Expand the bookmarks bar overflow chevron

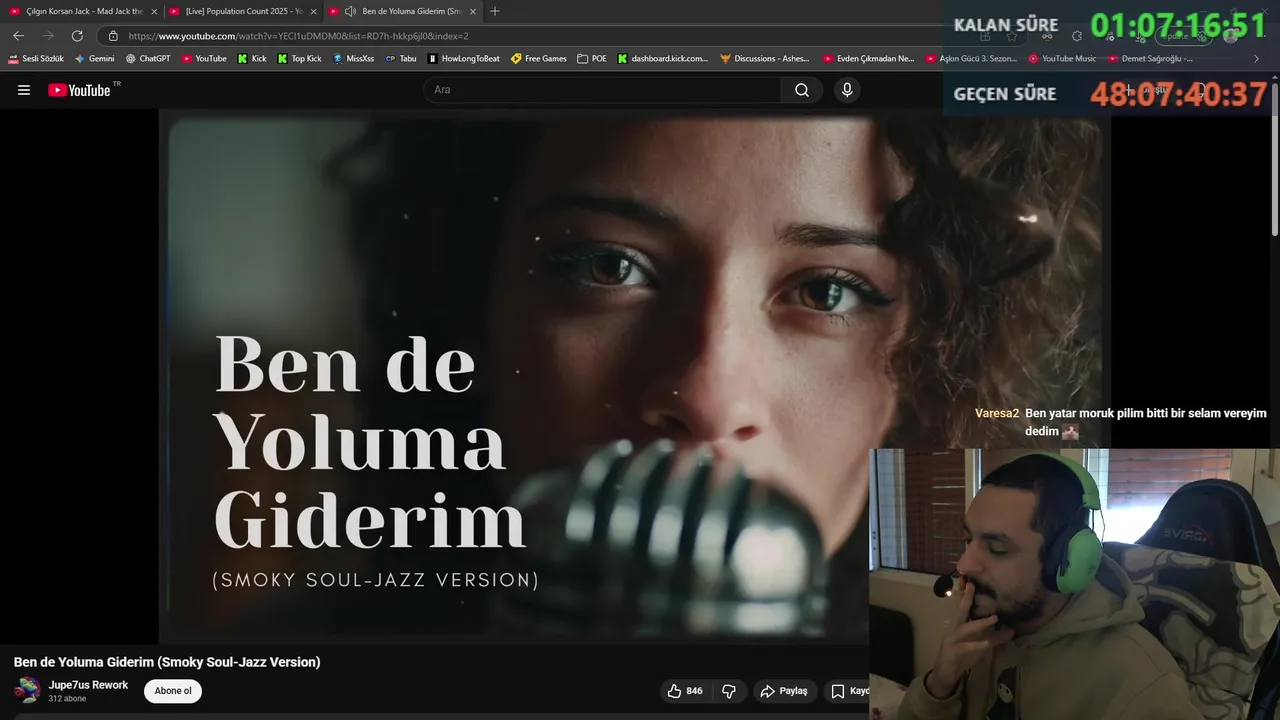coord(1257,59)
